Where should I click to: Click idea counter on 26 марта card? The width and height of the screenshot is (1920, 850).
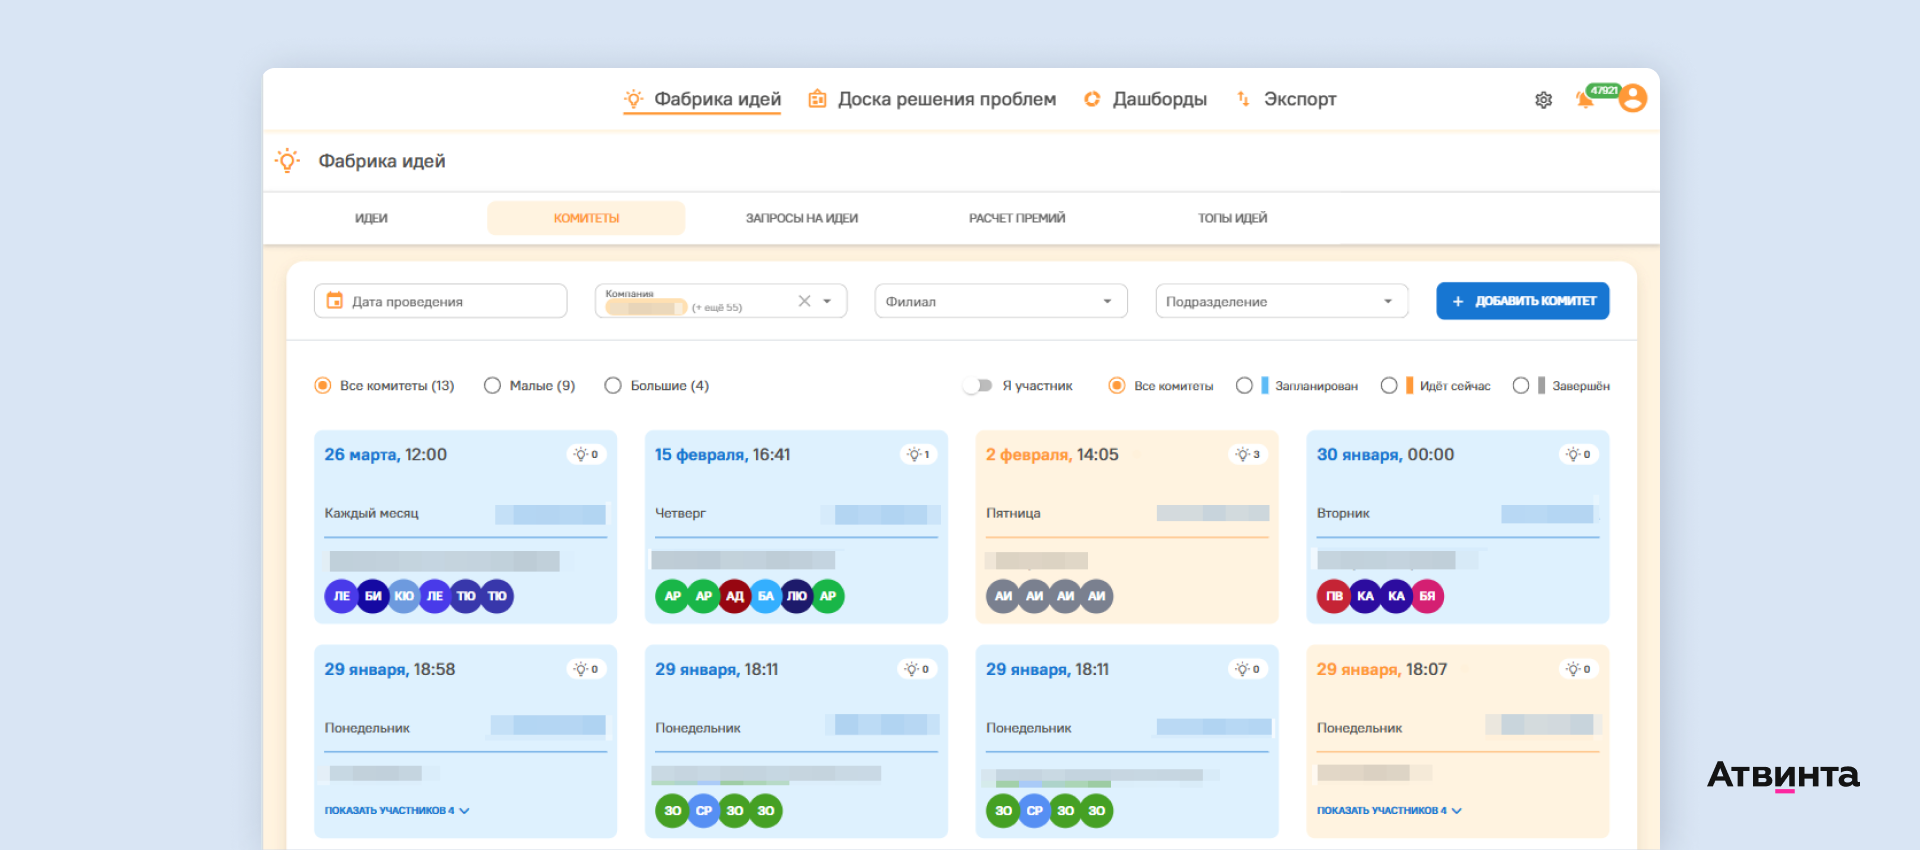586,455
